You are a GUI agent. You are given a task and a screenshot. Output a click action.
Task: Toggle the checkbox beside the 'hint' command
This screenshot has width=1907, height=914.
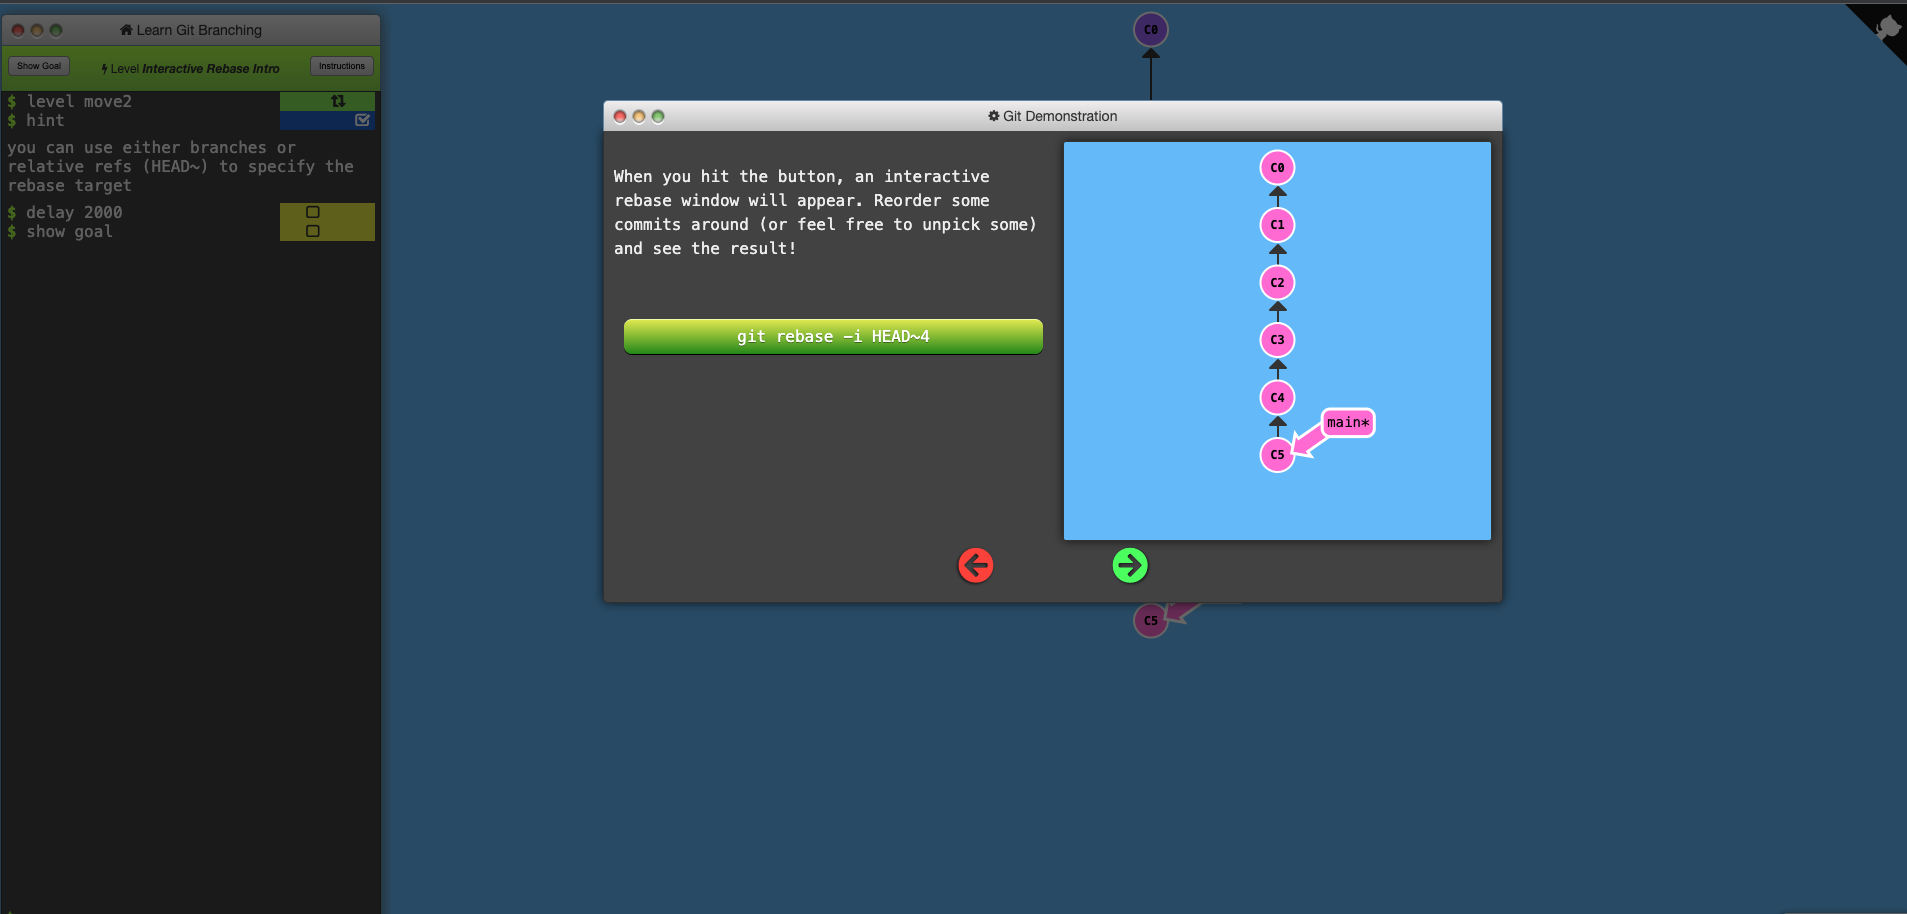tap(362, 119)
